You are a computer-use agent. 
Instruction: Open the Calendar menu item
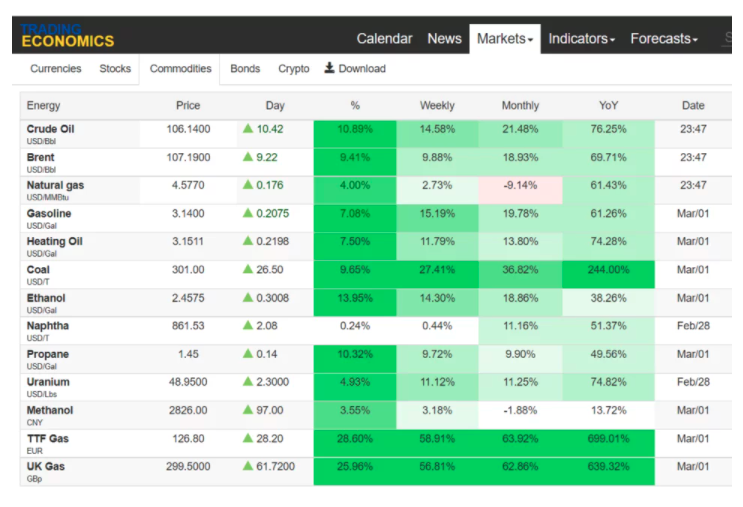click(384, 39)
